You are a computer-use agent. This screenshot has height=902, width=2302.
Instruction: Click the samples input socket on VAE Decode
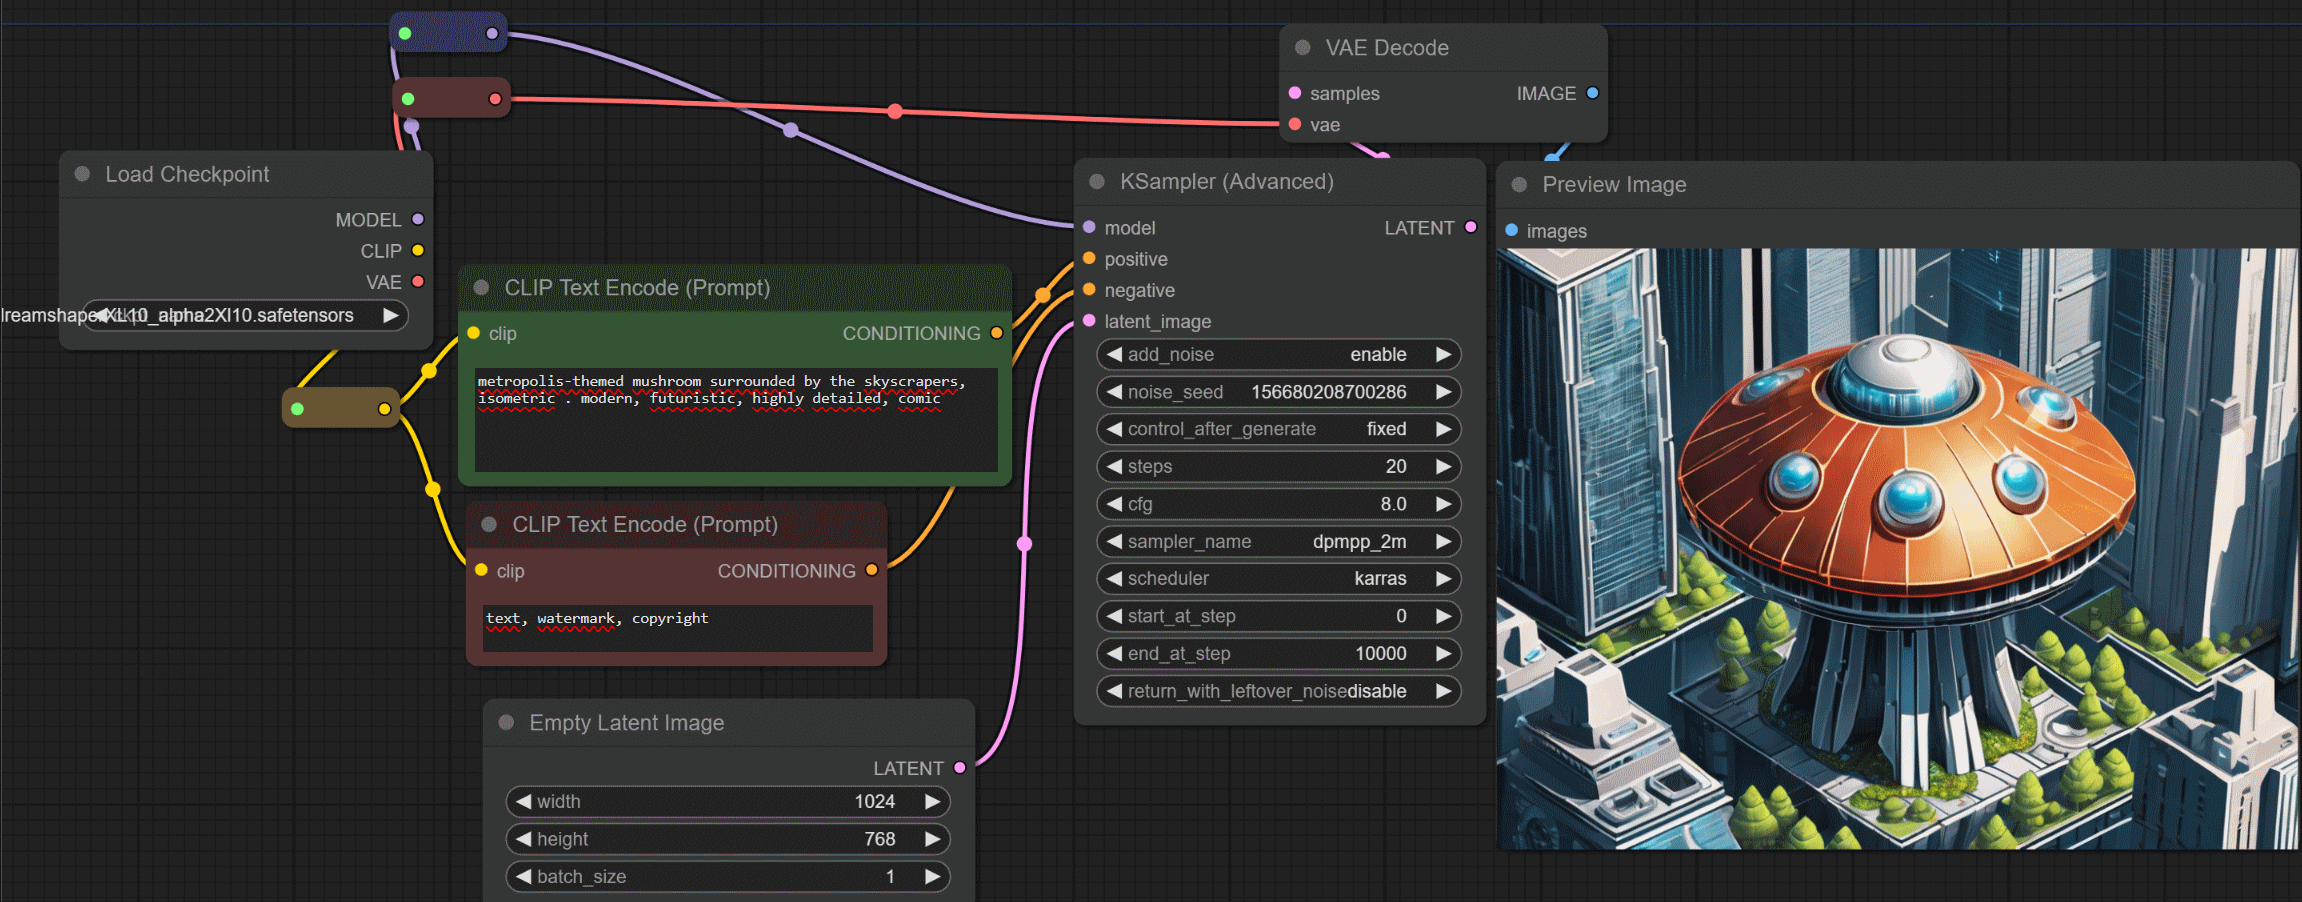click(1295, 93)
